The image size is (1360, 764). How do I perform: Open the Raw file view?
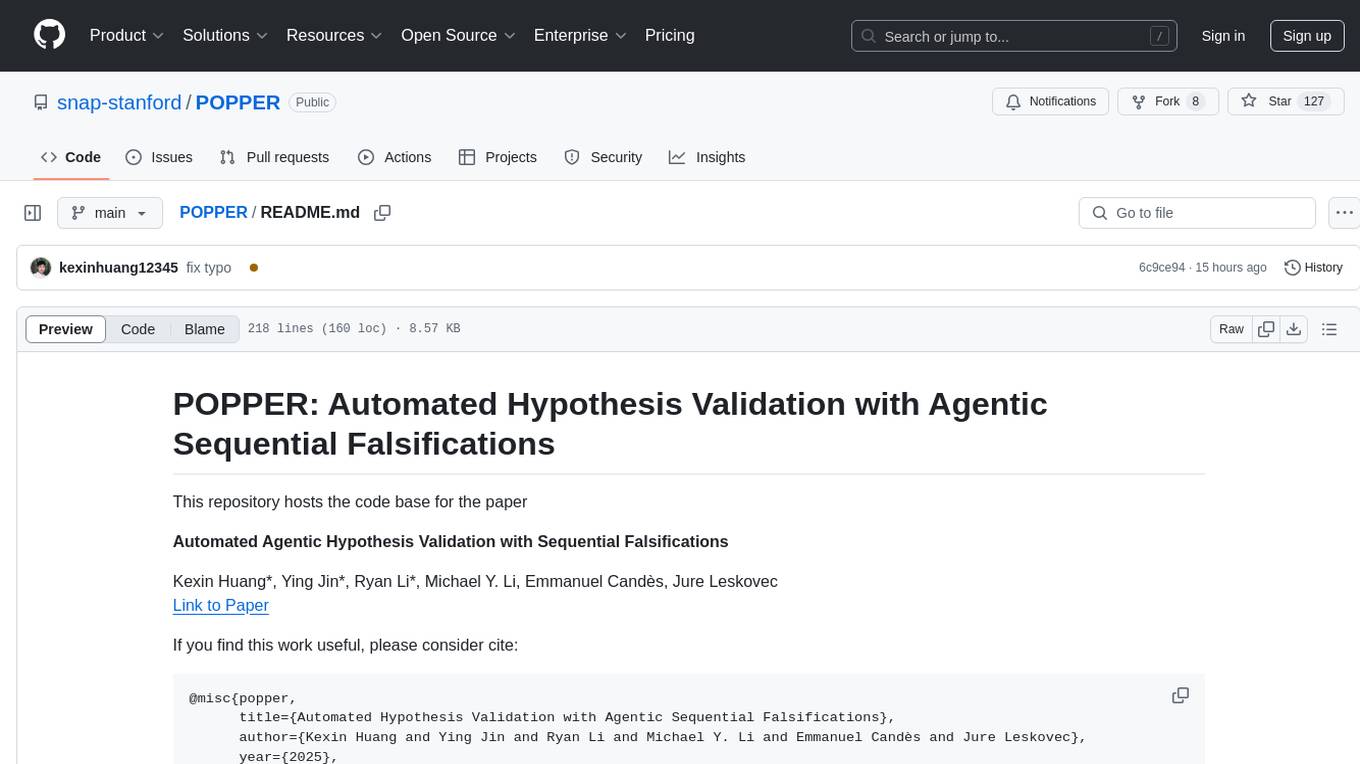pos(1231,329)
